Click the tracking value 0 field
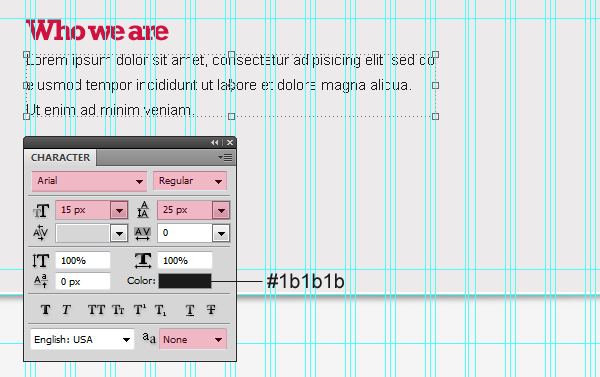Image resolution: width=600 pixels, height=377 pixels. tap(185, 233)
